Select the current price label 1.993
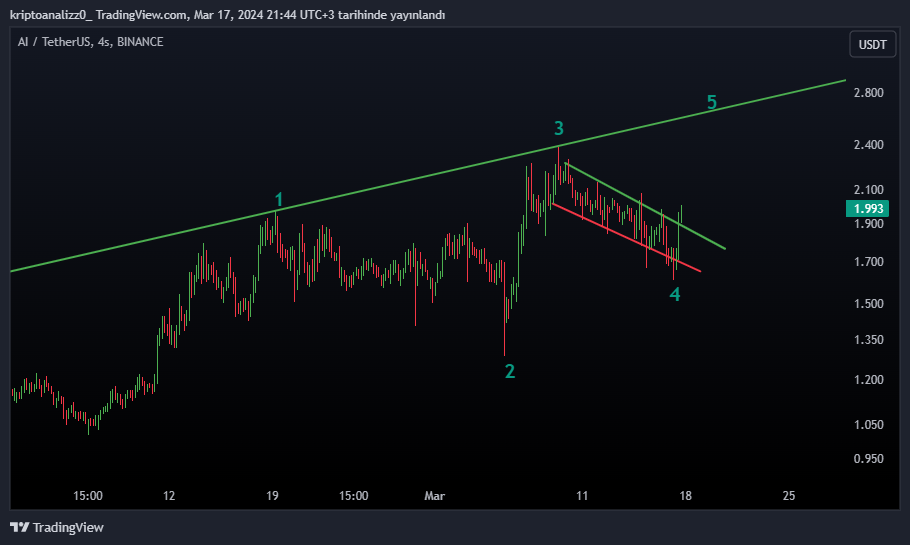The width and height of the screenshot is (910, 545). click(868, 208)
